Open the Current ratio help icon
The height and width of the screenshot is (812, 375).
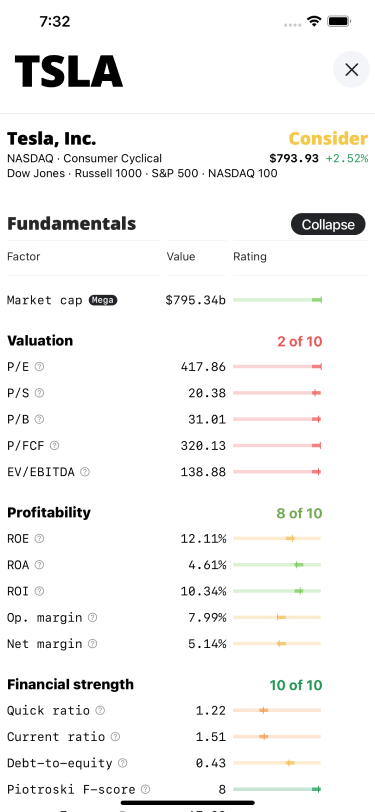click(116, 736)
